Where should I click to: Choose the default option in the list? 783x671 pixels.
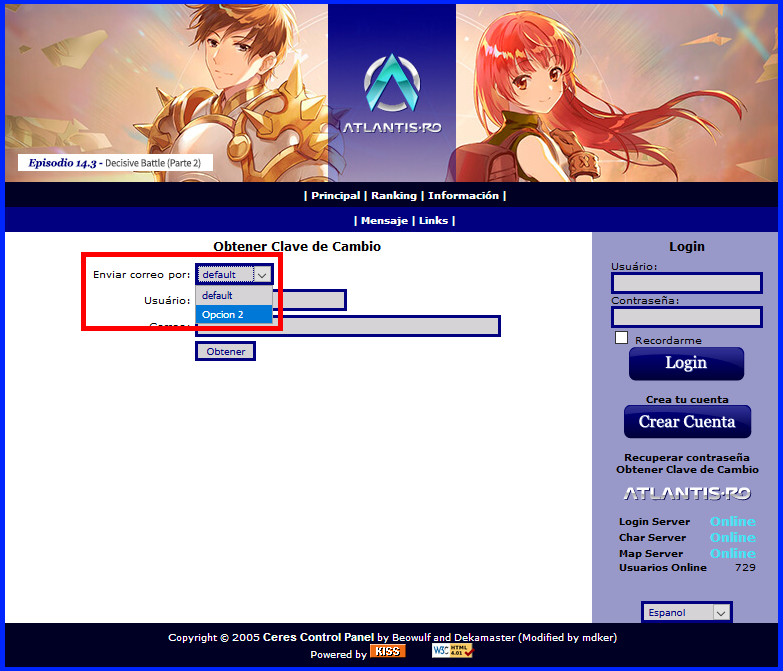click(234, 296)
